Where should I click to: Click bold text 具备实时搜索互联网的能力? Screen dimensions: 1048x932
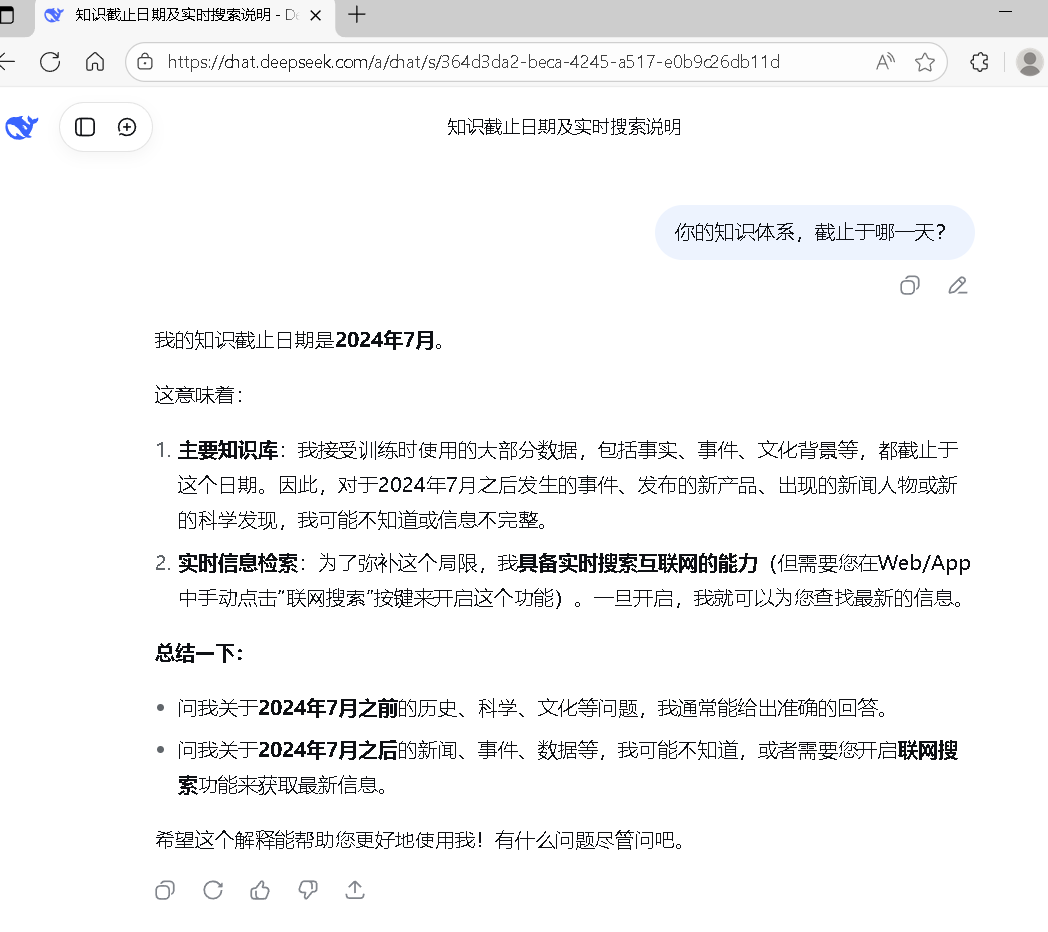click(x=638, y=563)
